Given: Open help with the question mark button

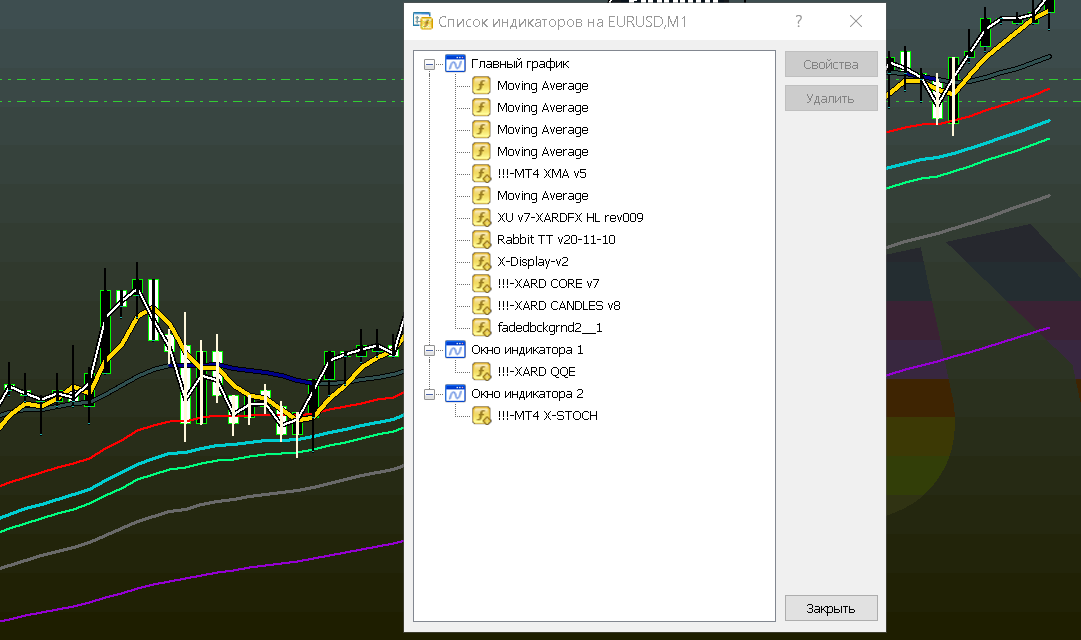Looking at the screenshot, I should pyautogui.click(x=799, y=21).
